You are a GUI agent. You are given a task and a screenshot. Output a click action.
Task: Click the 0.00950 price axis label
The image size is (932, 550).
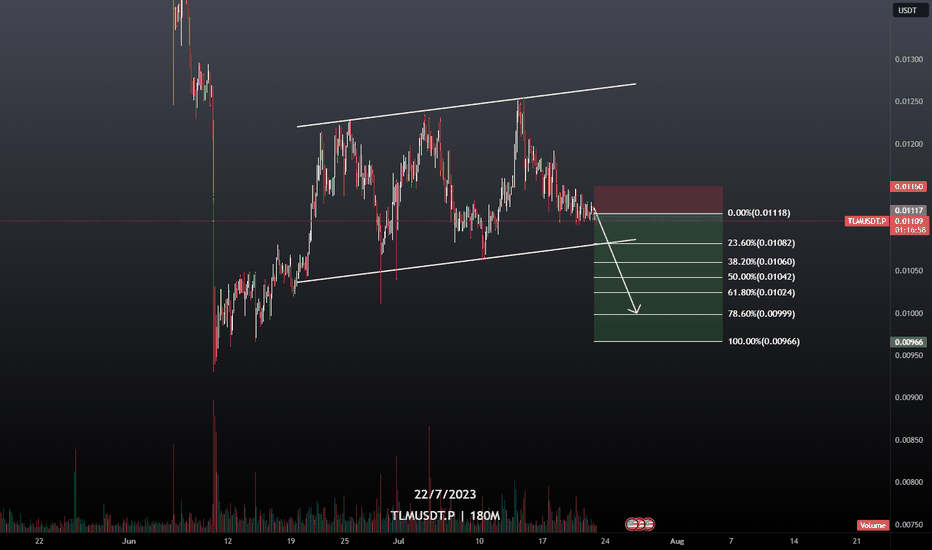point(909,356)
